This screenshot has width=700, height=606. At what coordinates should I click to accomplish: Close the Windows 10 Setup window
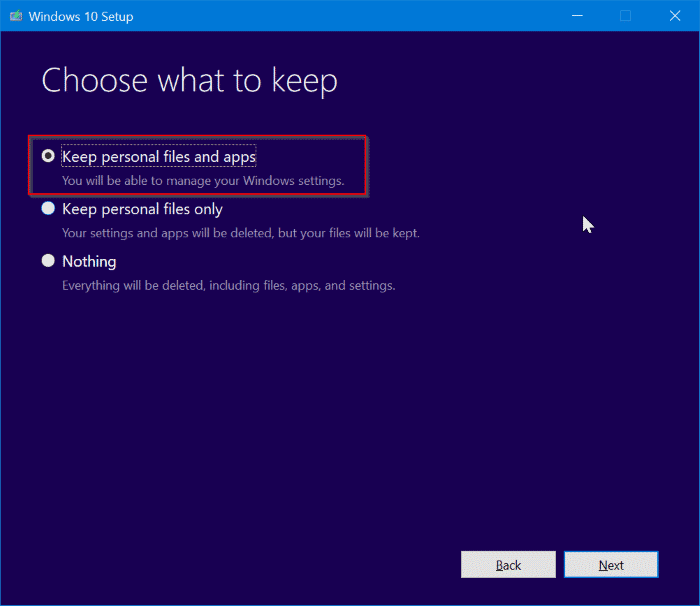[x=675, y=16]
